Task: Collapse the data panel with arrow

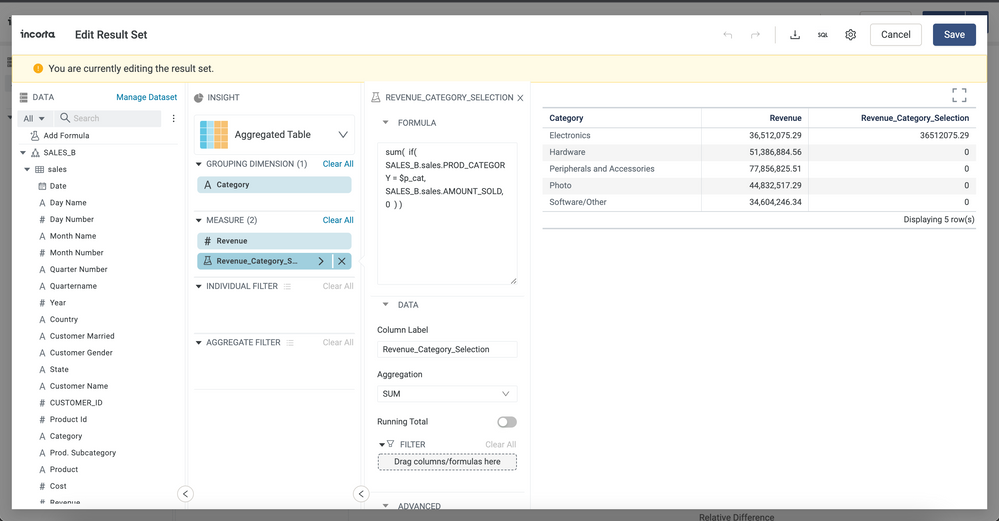Action: coord(185,493)
